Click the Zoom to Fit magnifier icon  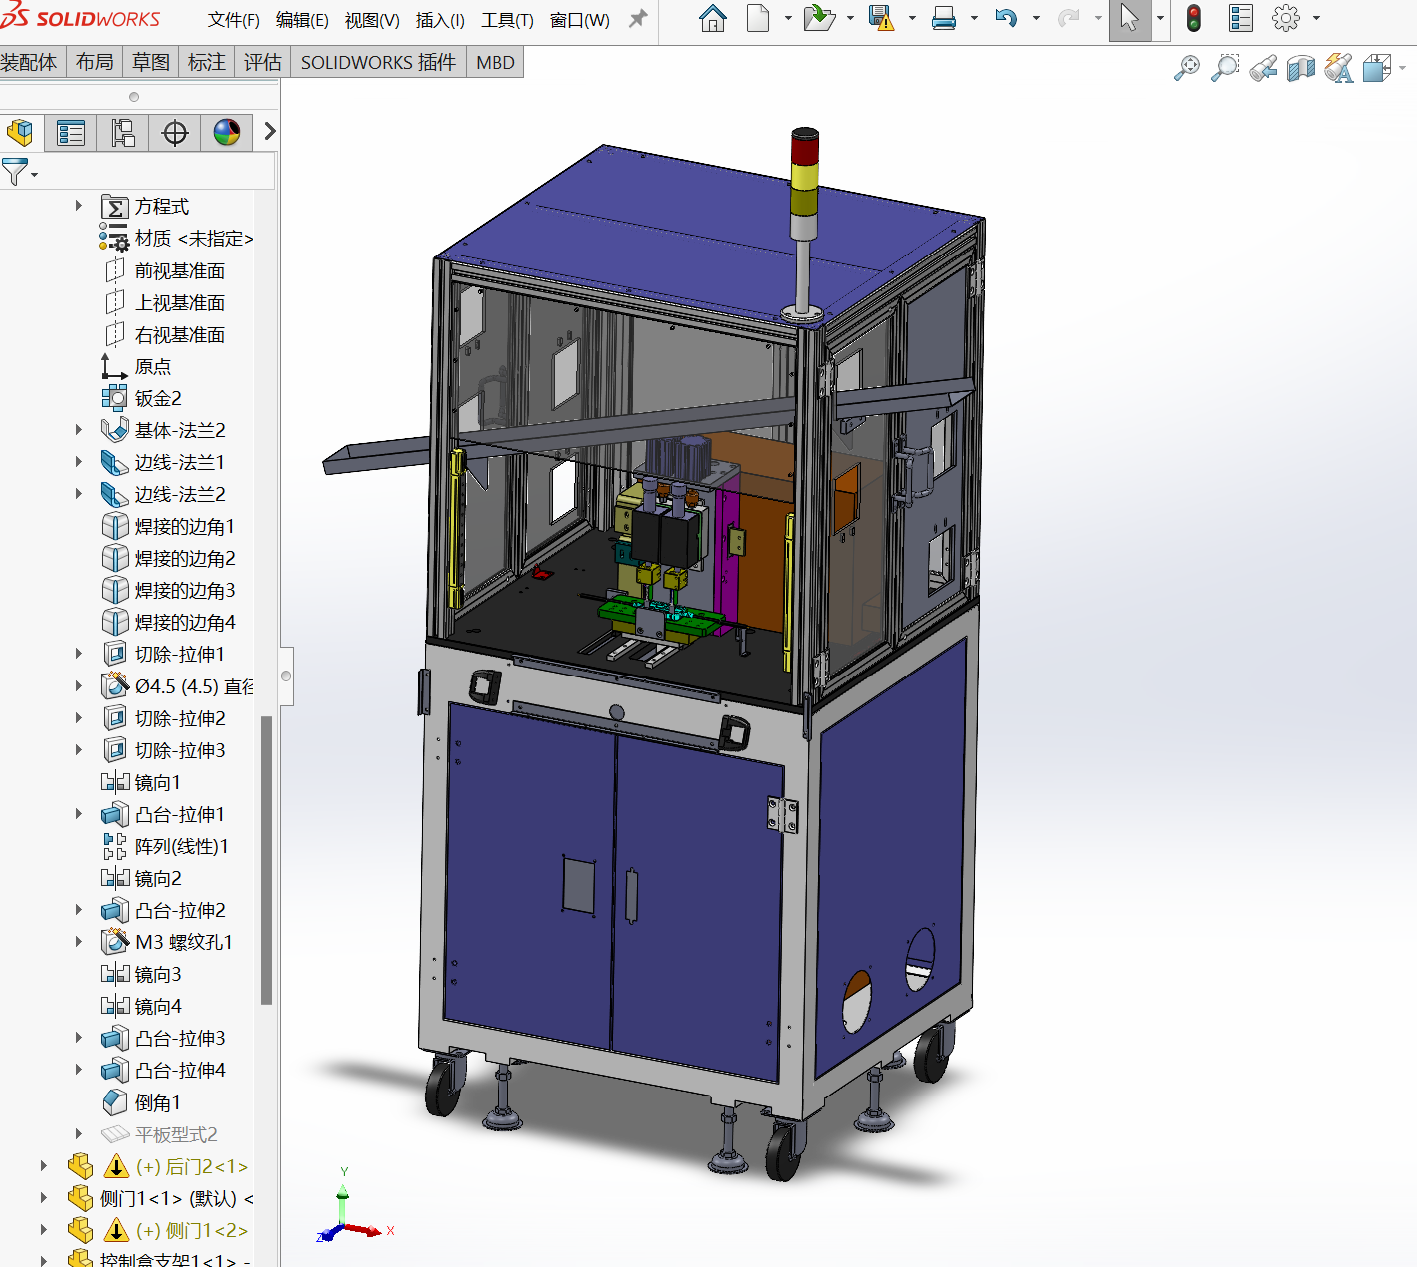(x=1186, y=69)
